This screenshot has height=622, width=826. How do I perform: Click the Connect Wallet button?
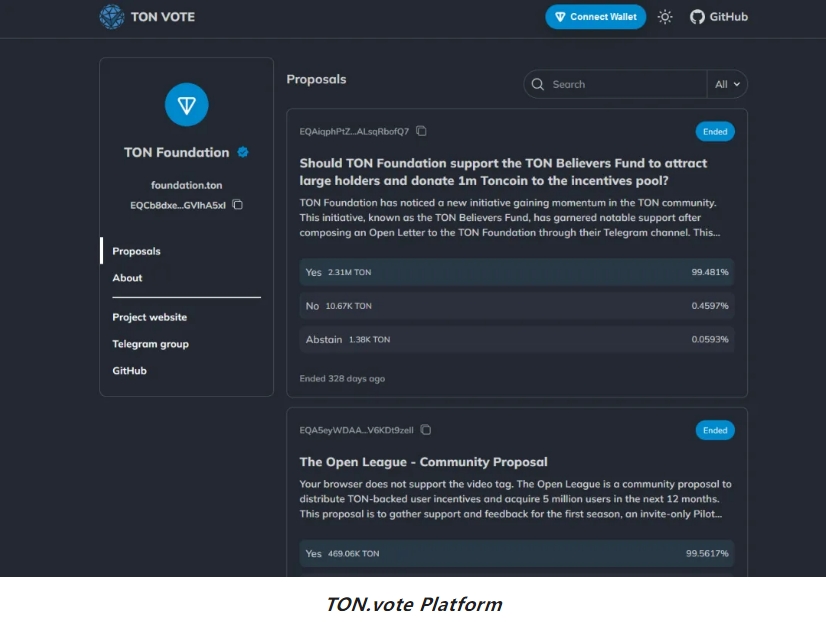coord(595,17)
